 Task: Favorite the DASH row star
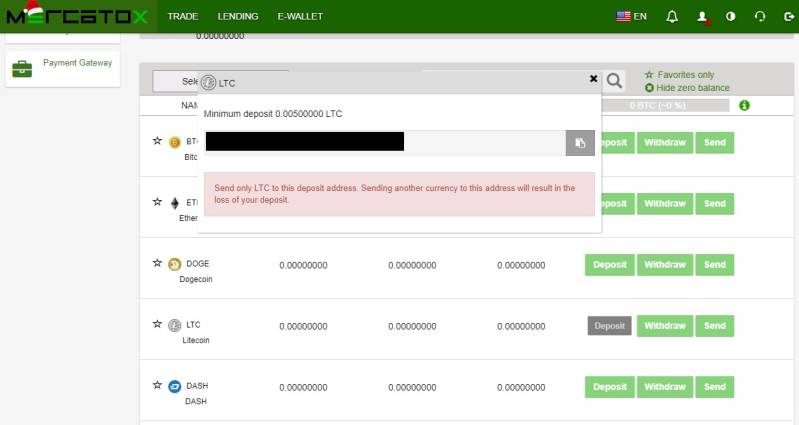157,385
